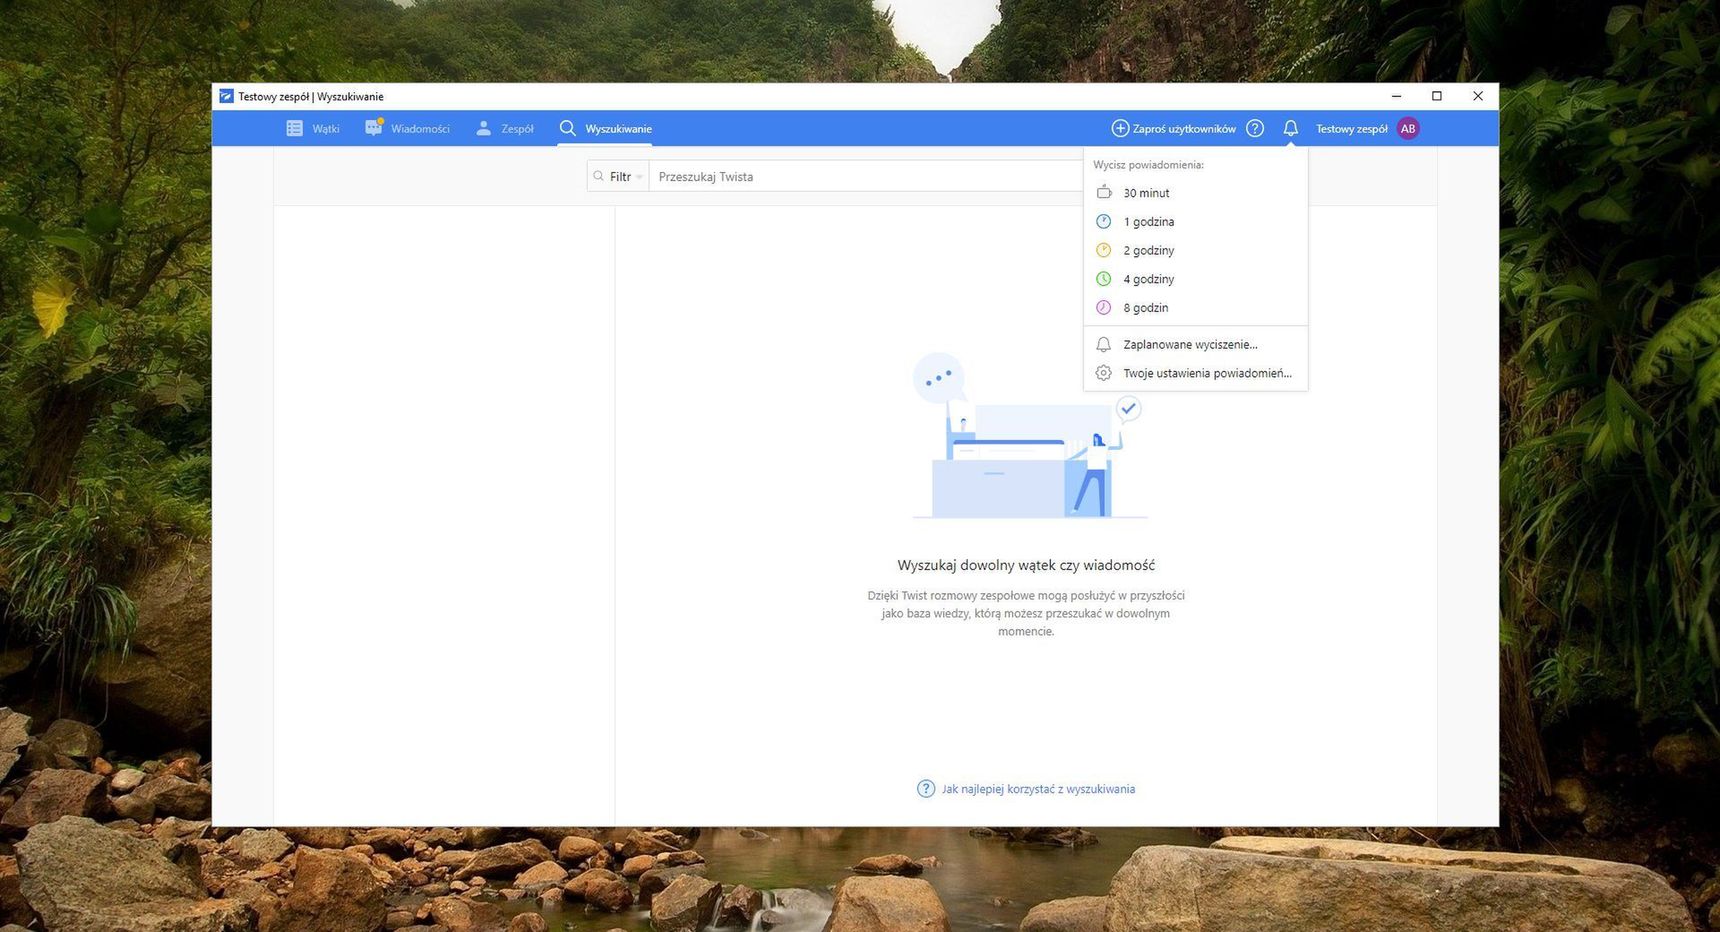The height and width of the screenshot is (932, 1720).
Task: Click pink clock icon next to 8 godzin
Action: pyautogui.click(x=1104, y=308)
